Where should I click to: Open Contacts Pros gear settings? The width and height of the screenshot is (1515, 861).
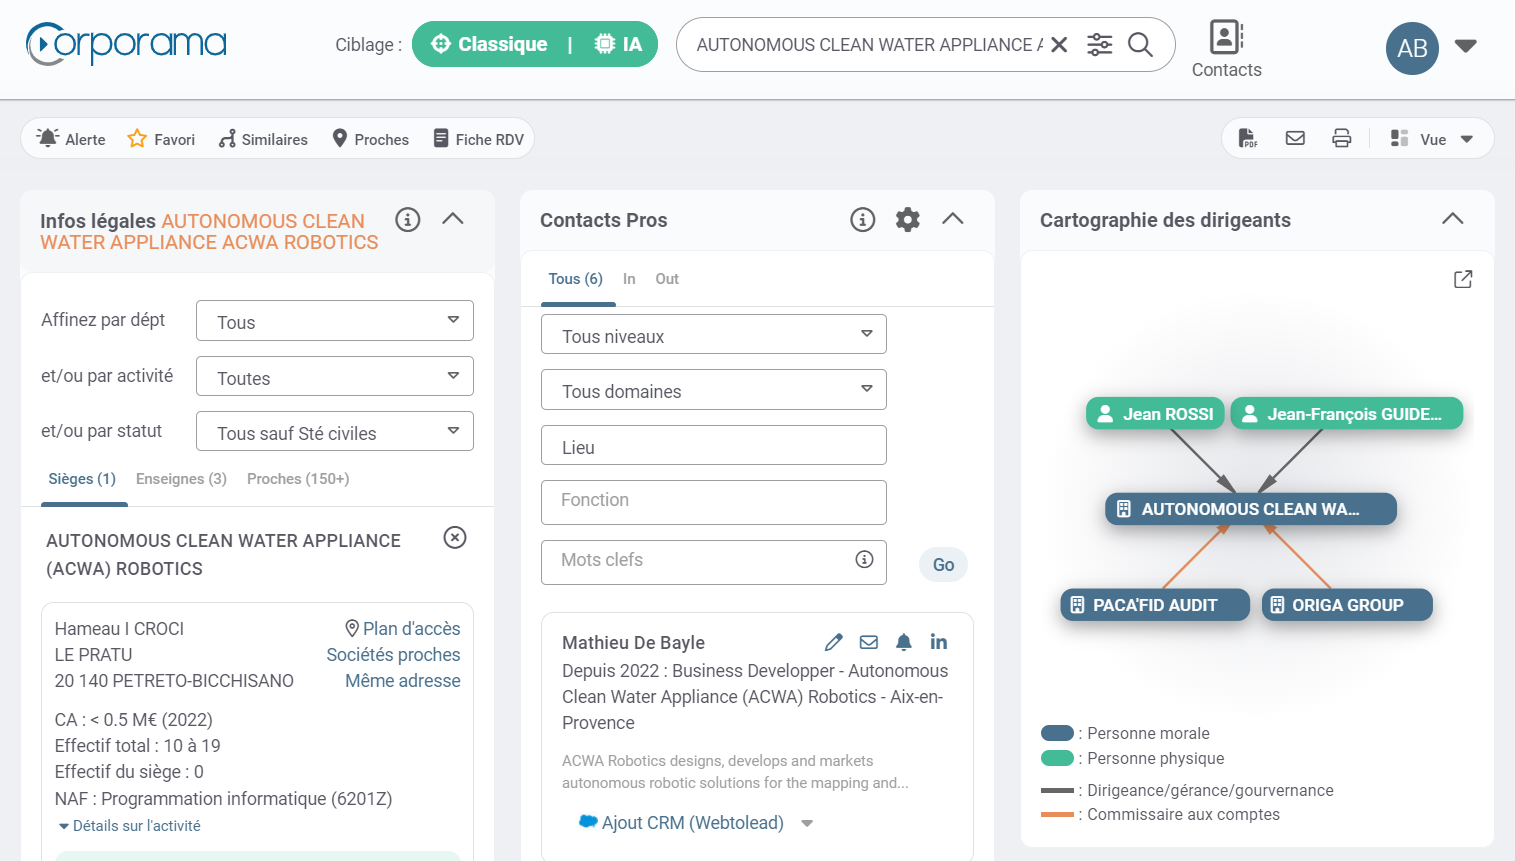(x=907, y=220)
